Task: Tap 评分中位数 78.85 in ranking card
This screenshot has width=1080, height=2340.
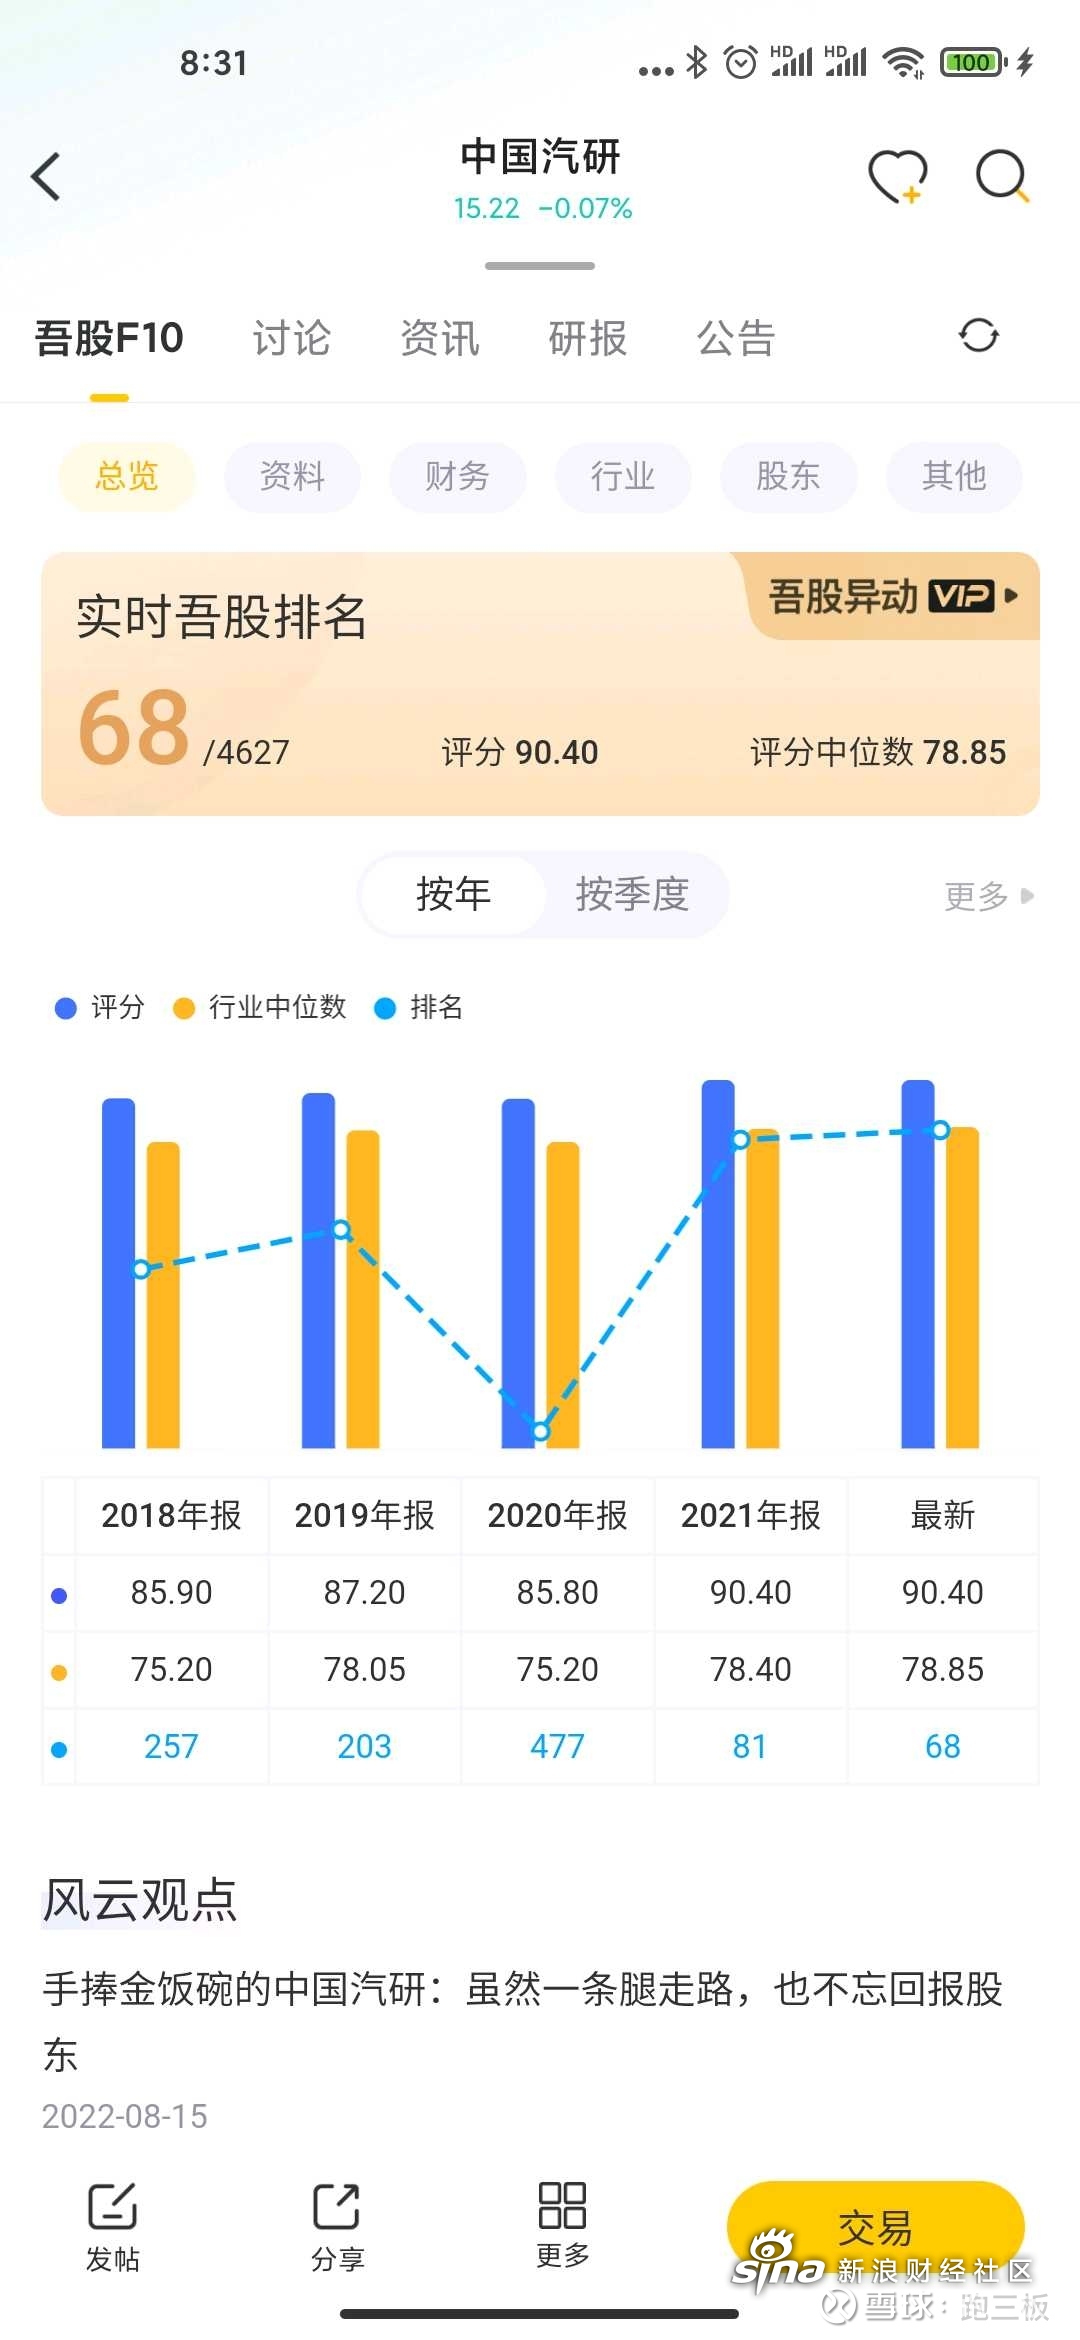Action: (878, 753)
